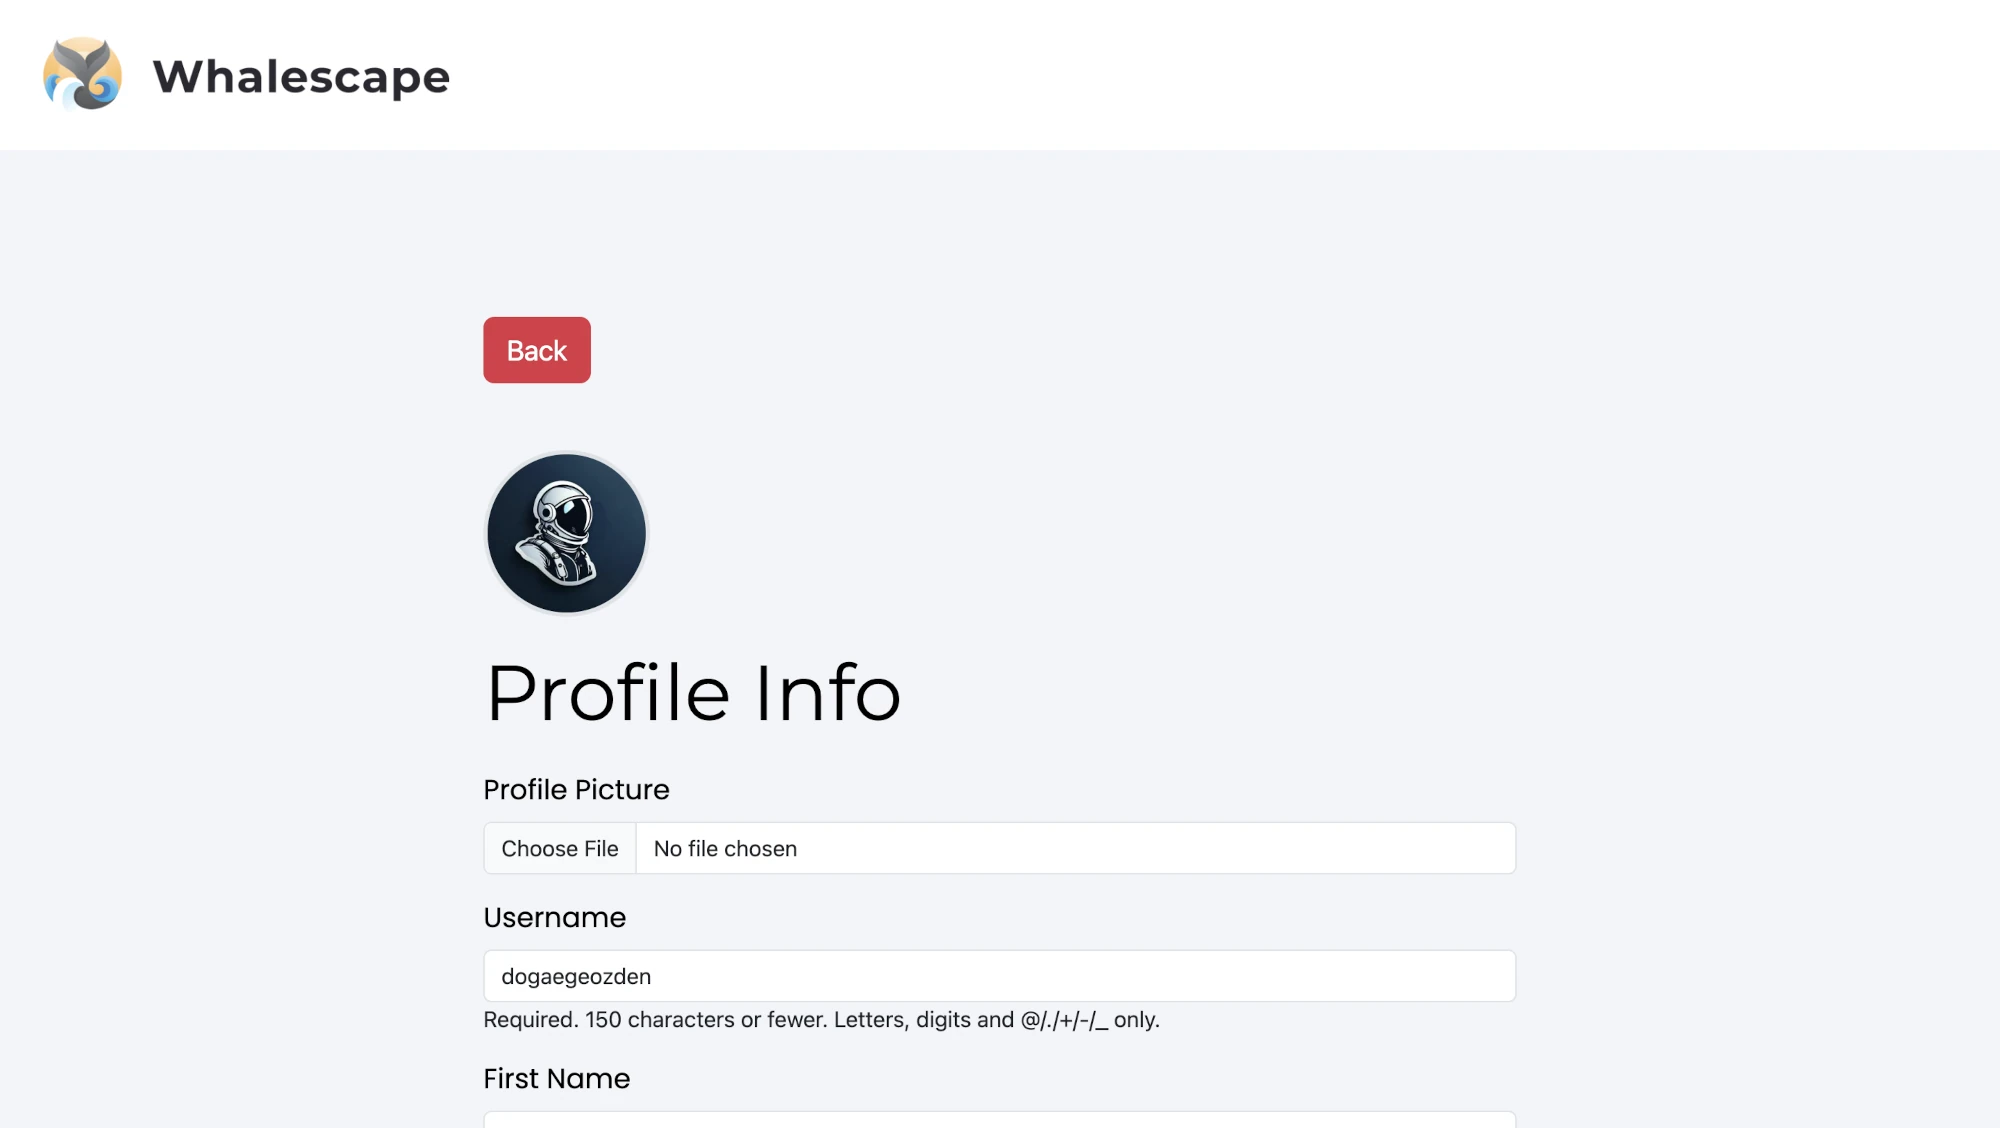Focus the Username field containing dogaegeozden
The height and width of the screenshot is (1128, 2000).
[1000, 976]
